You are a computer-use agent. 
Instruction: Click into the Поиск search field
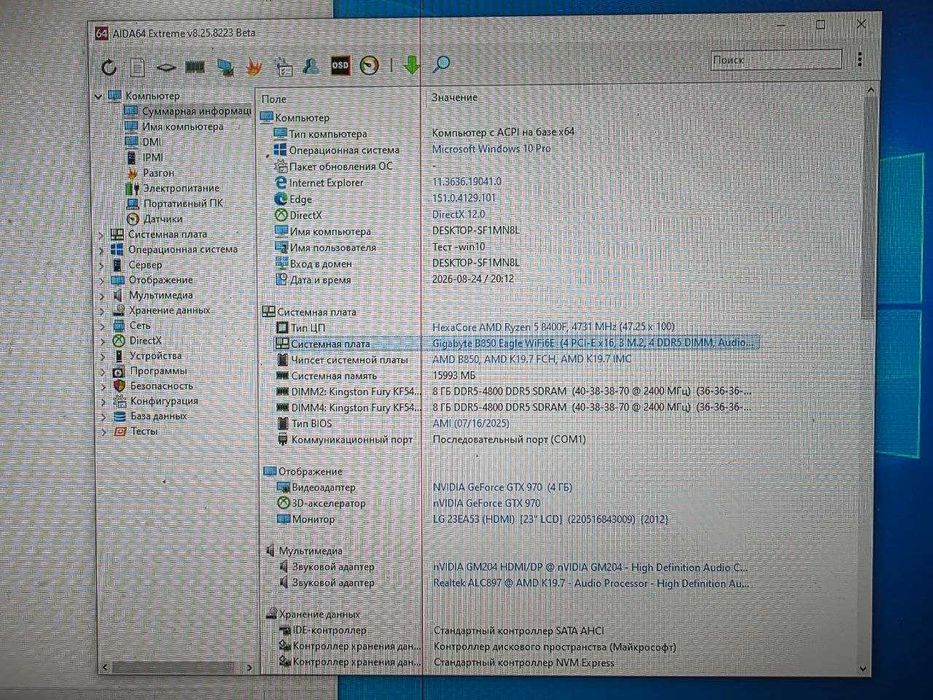[777, 60]
